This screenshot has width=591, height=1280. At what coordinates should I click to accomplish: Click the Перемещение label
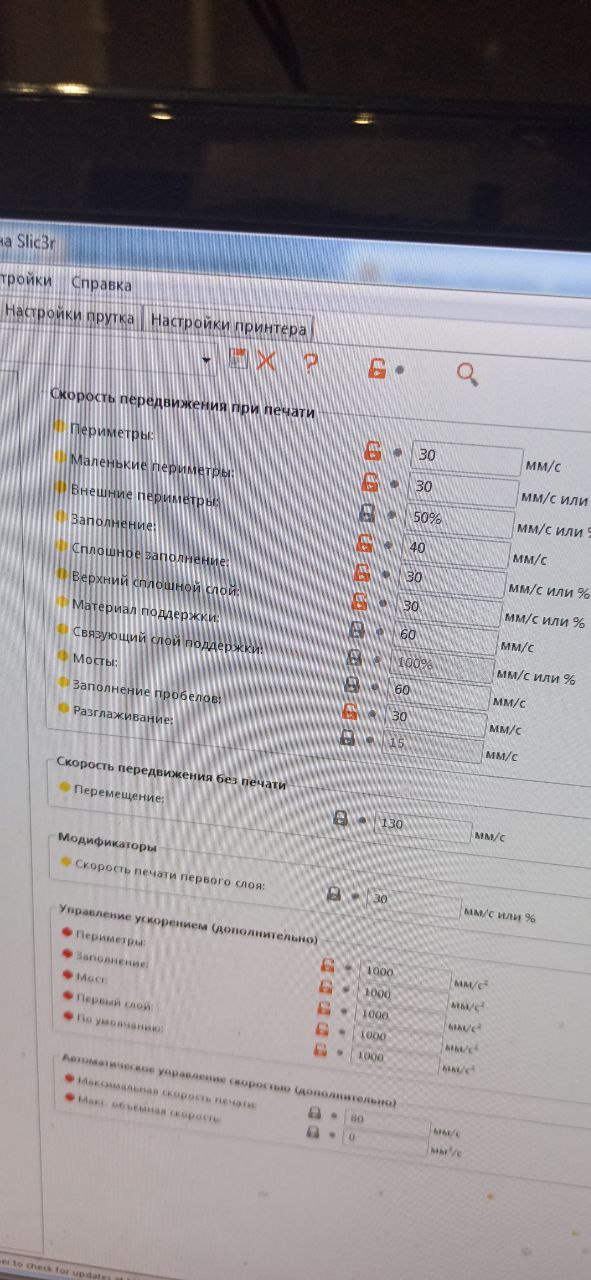[119, 794]
